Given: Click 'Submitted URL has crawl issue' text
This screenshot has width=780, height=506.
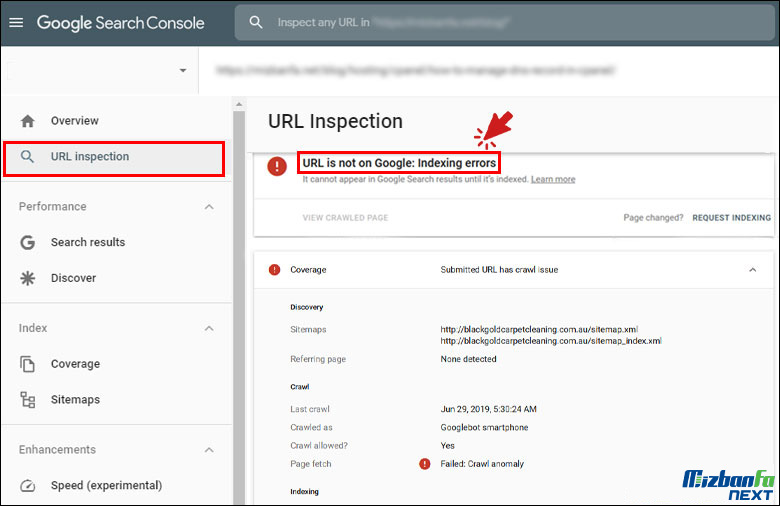Looking at the screenshot, I should 499,270.
